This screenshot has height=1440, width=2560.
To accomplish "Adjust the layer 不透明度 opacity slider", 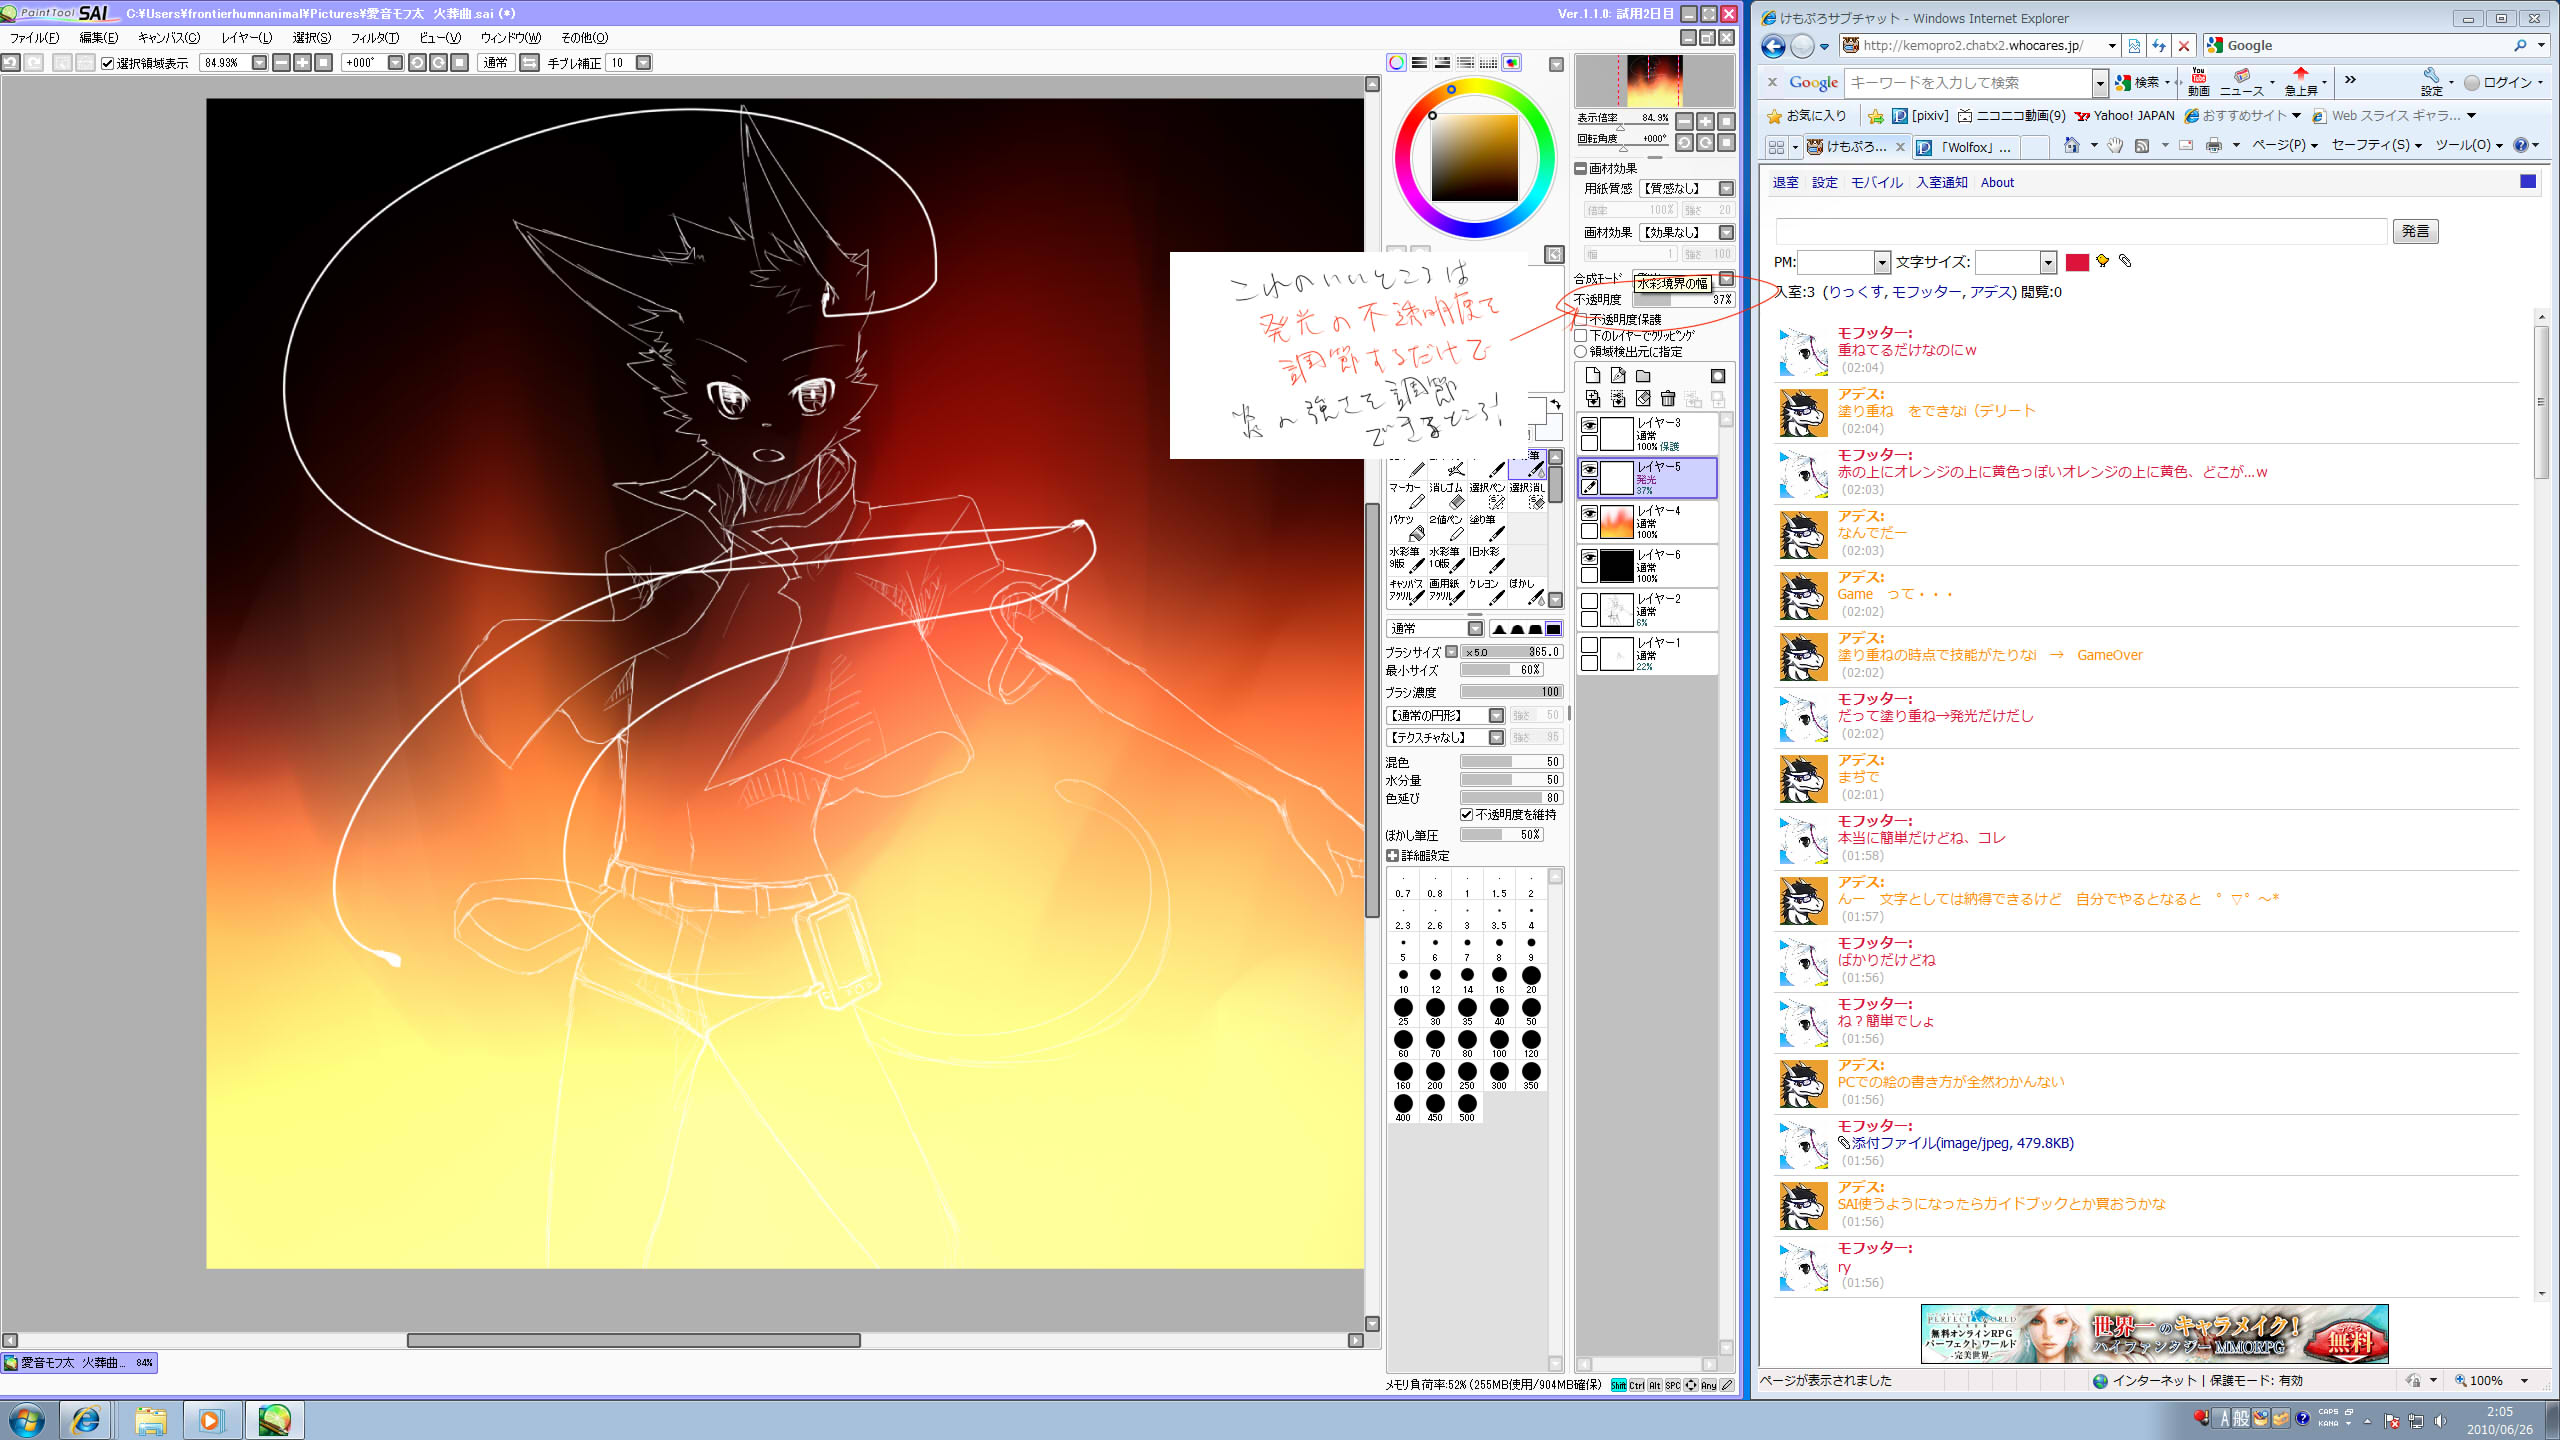I will pyautogui.click(x=1683, y=299).
